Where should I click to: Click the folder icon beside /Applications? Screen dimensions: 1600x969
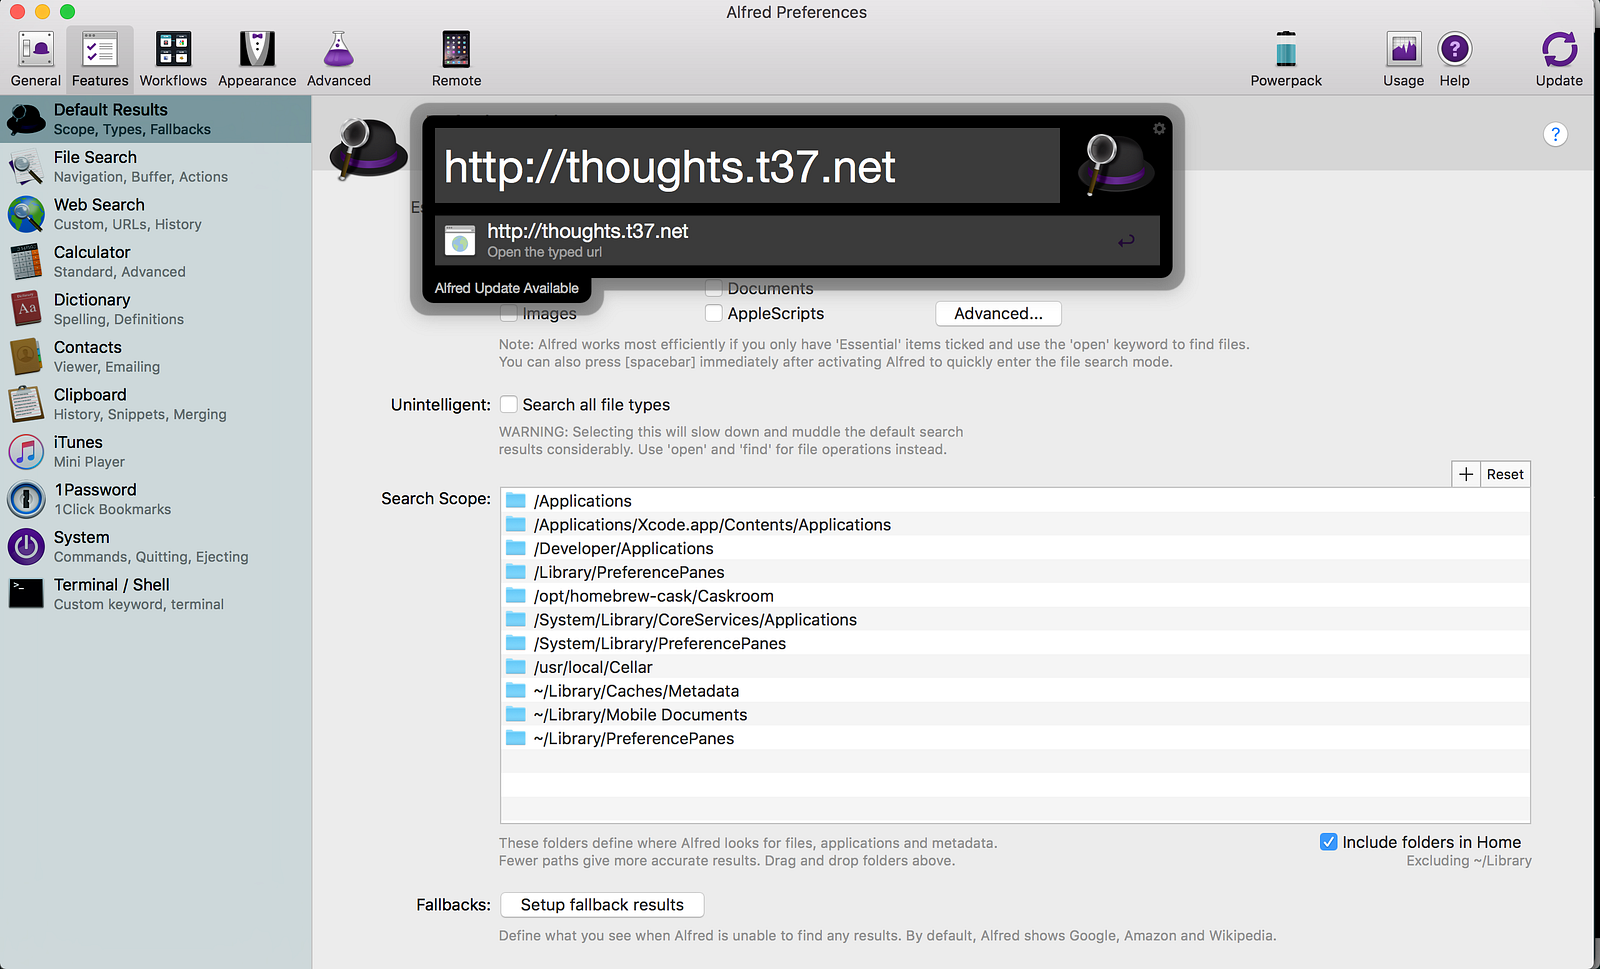(x=516, y=500)
